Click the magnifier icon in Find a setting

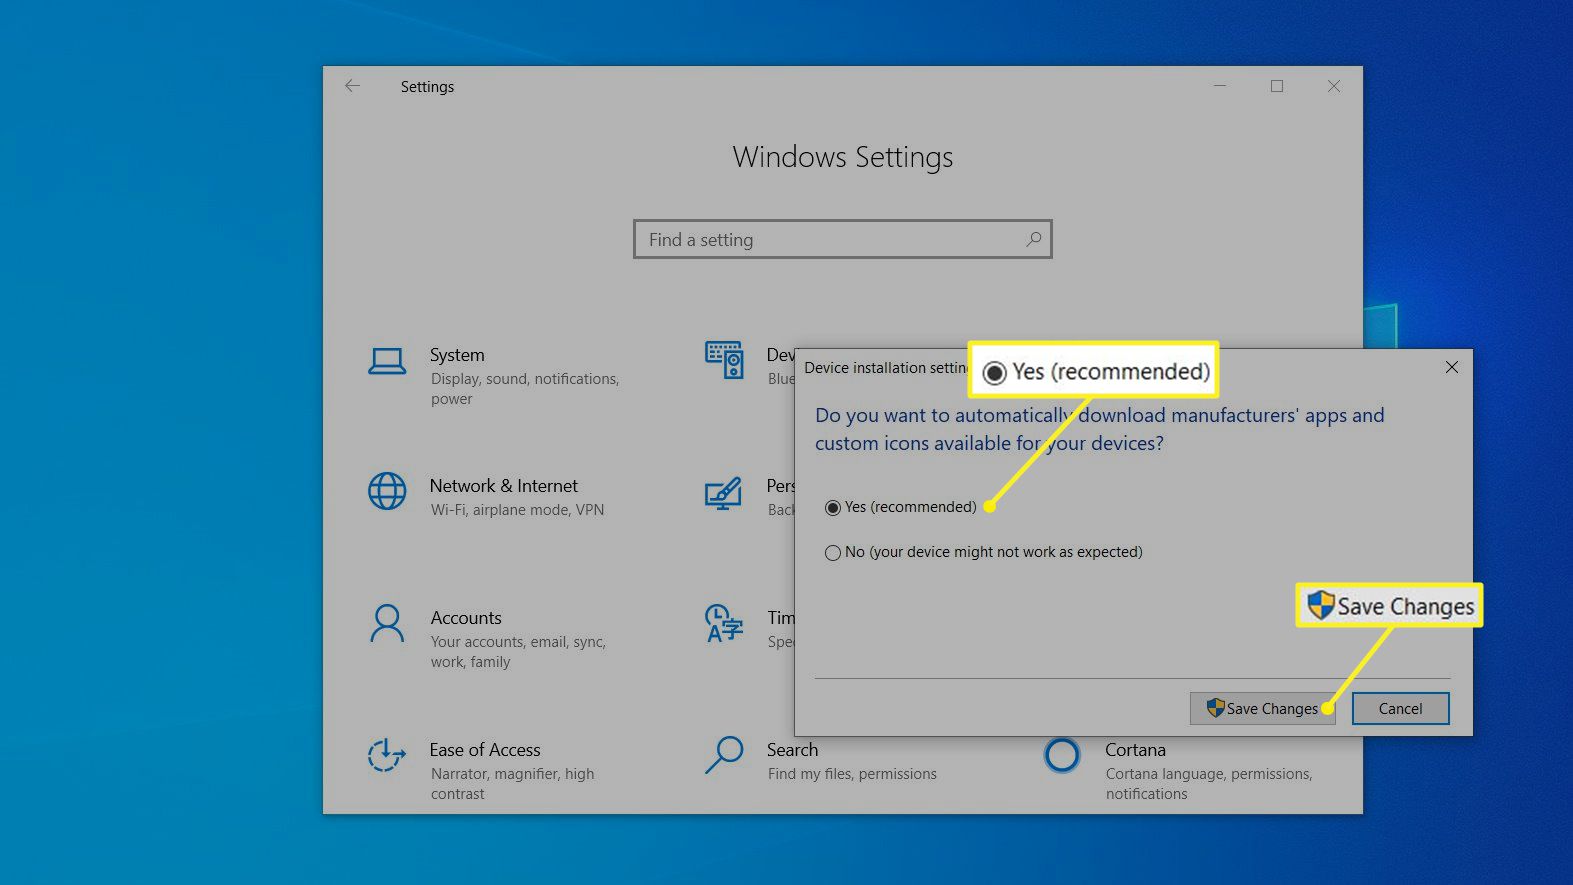pos(1033,239)
